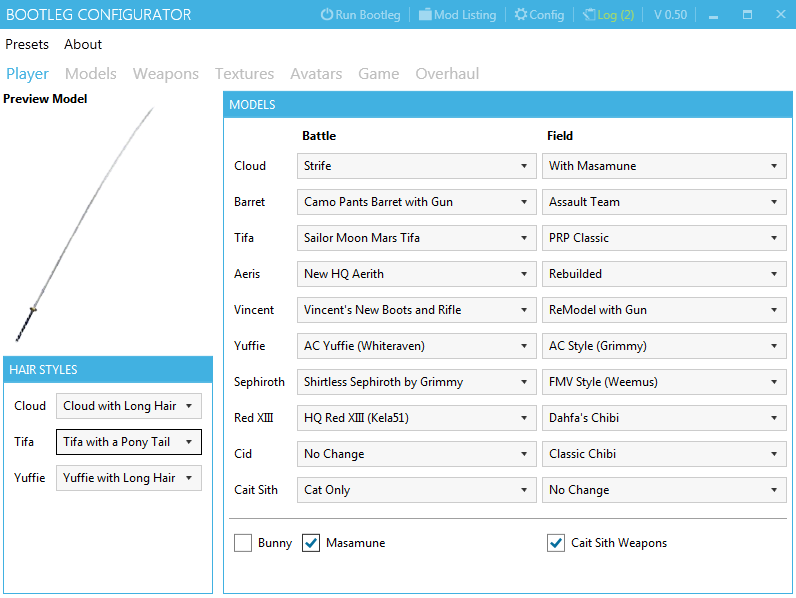Viewport: 796px width, 598px height.
Task: Open Tifa hair style dropdown (Pony Tail)
Action: point(128,442)
